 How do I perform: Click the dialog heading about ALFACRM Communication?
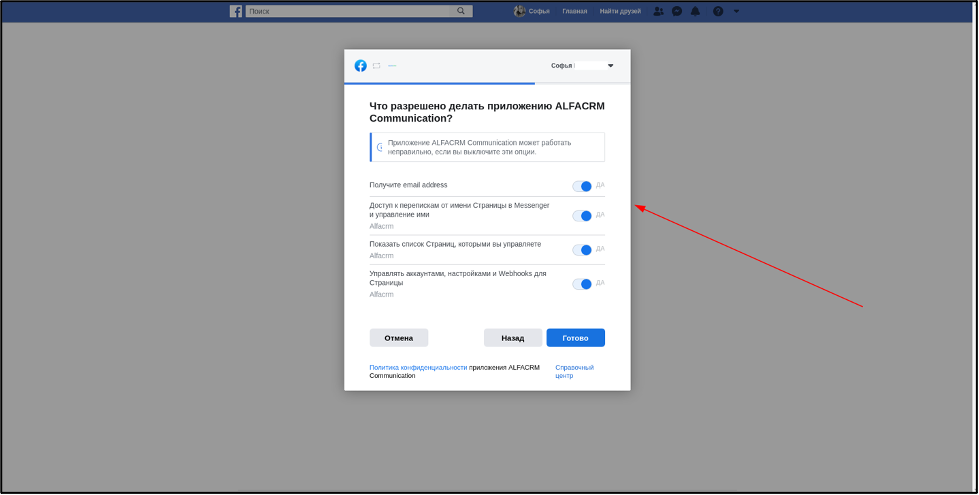coord(487,112)
